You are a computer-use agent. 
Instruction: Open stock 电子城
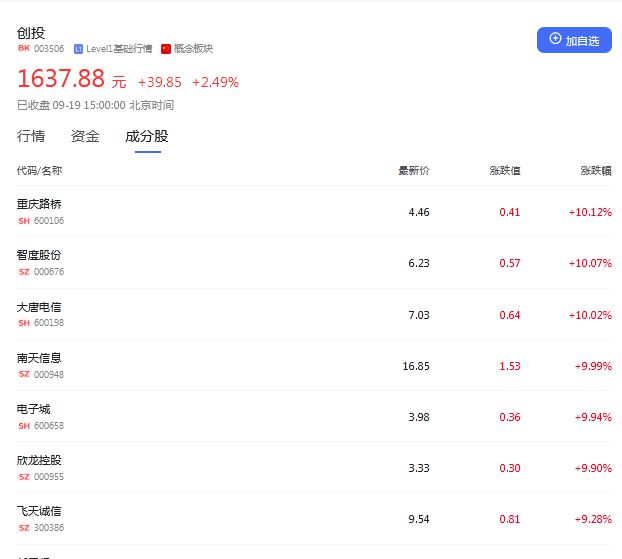pos(33,409)
